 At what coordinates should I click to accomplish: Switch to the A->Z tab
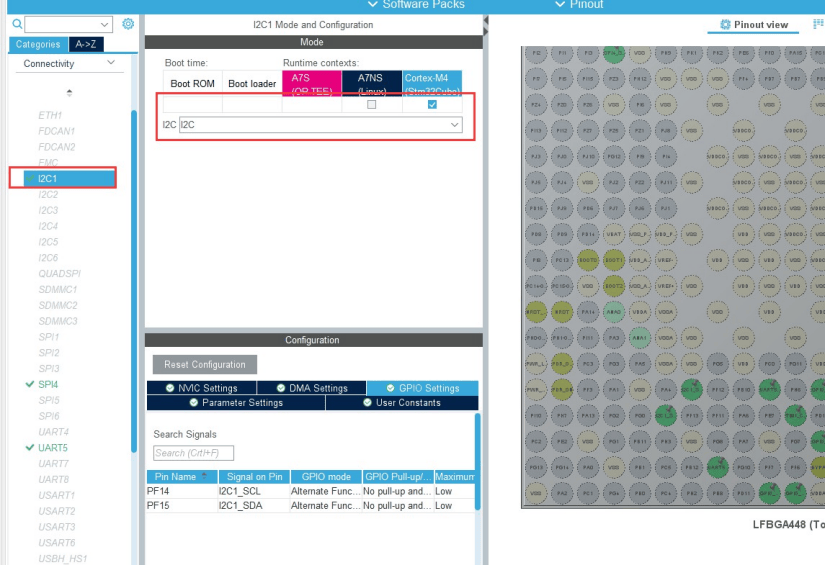coord(86,44)
